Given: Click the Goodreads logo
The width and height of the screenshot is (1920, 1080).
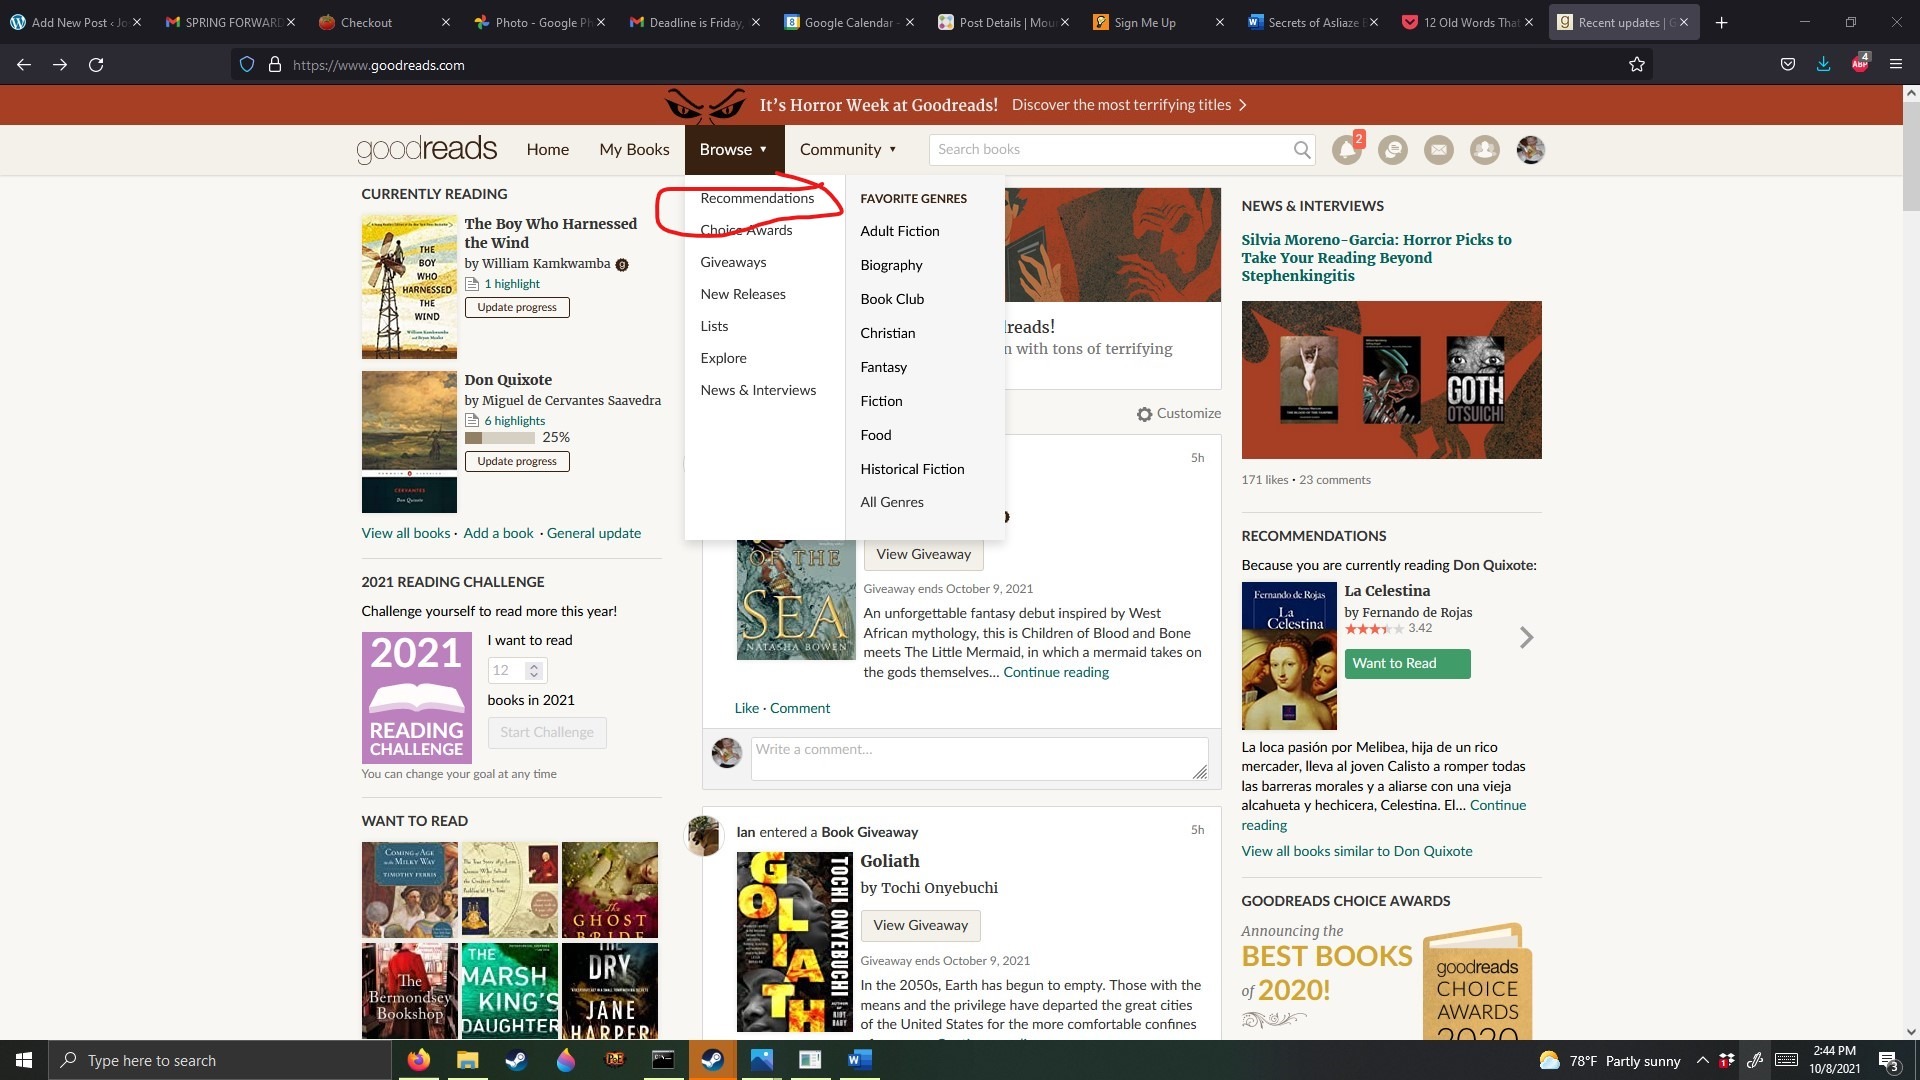Looking at the screenshot, I should pos(427,149).
